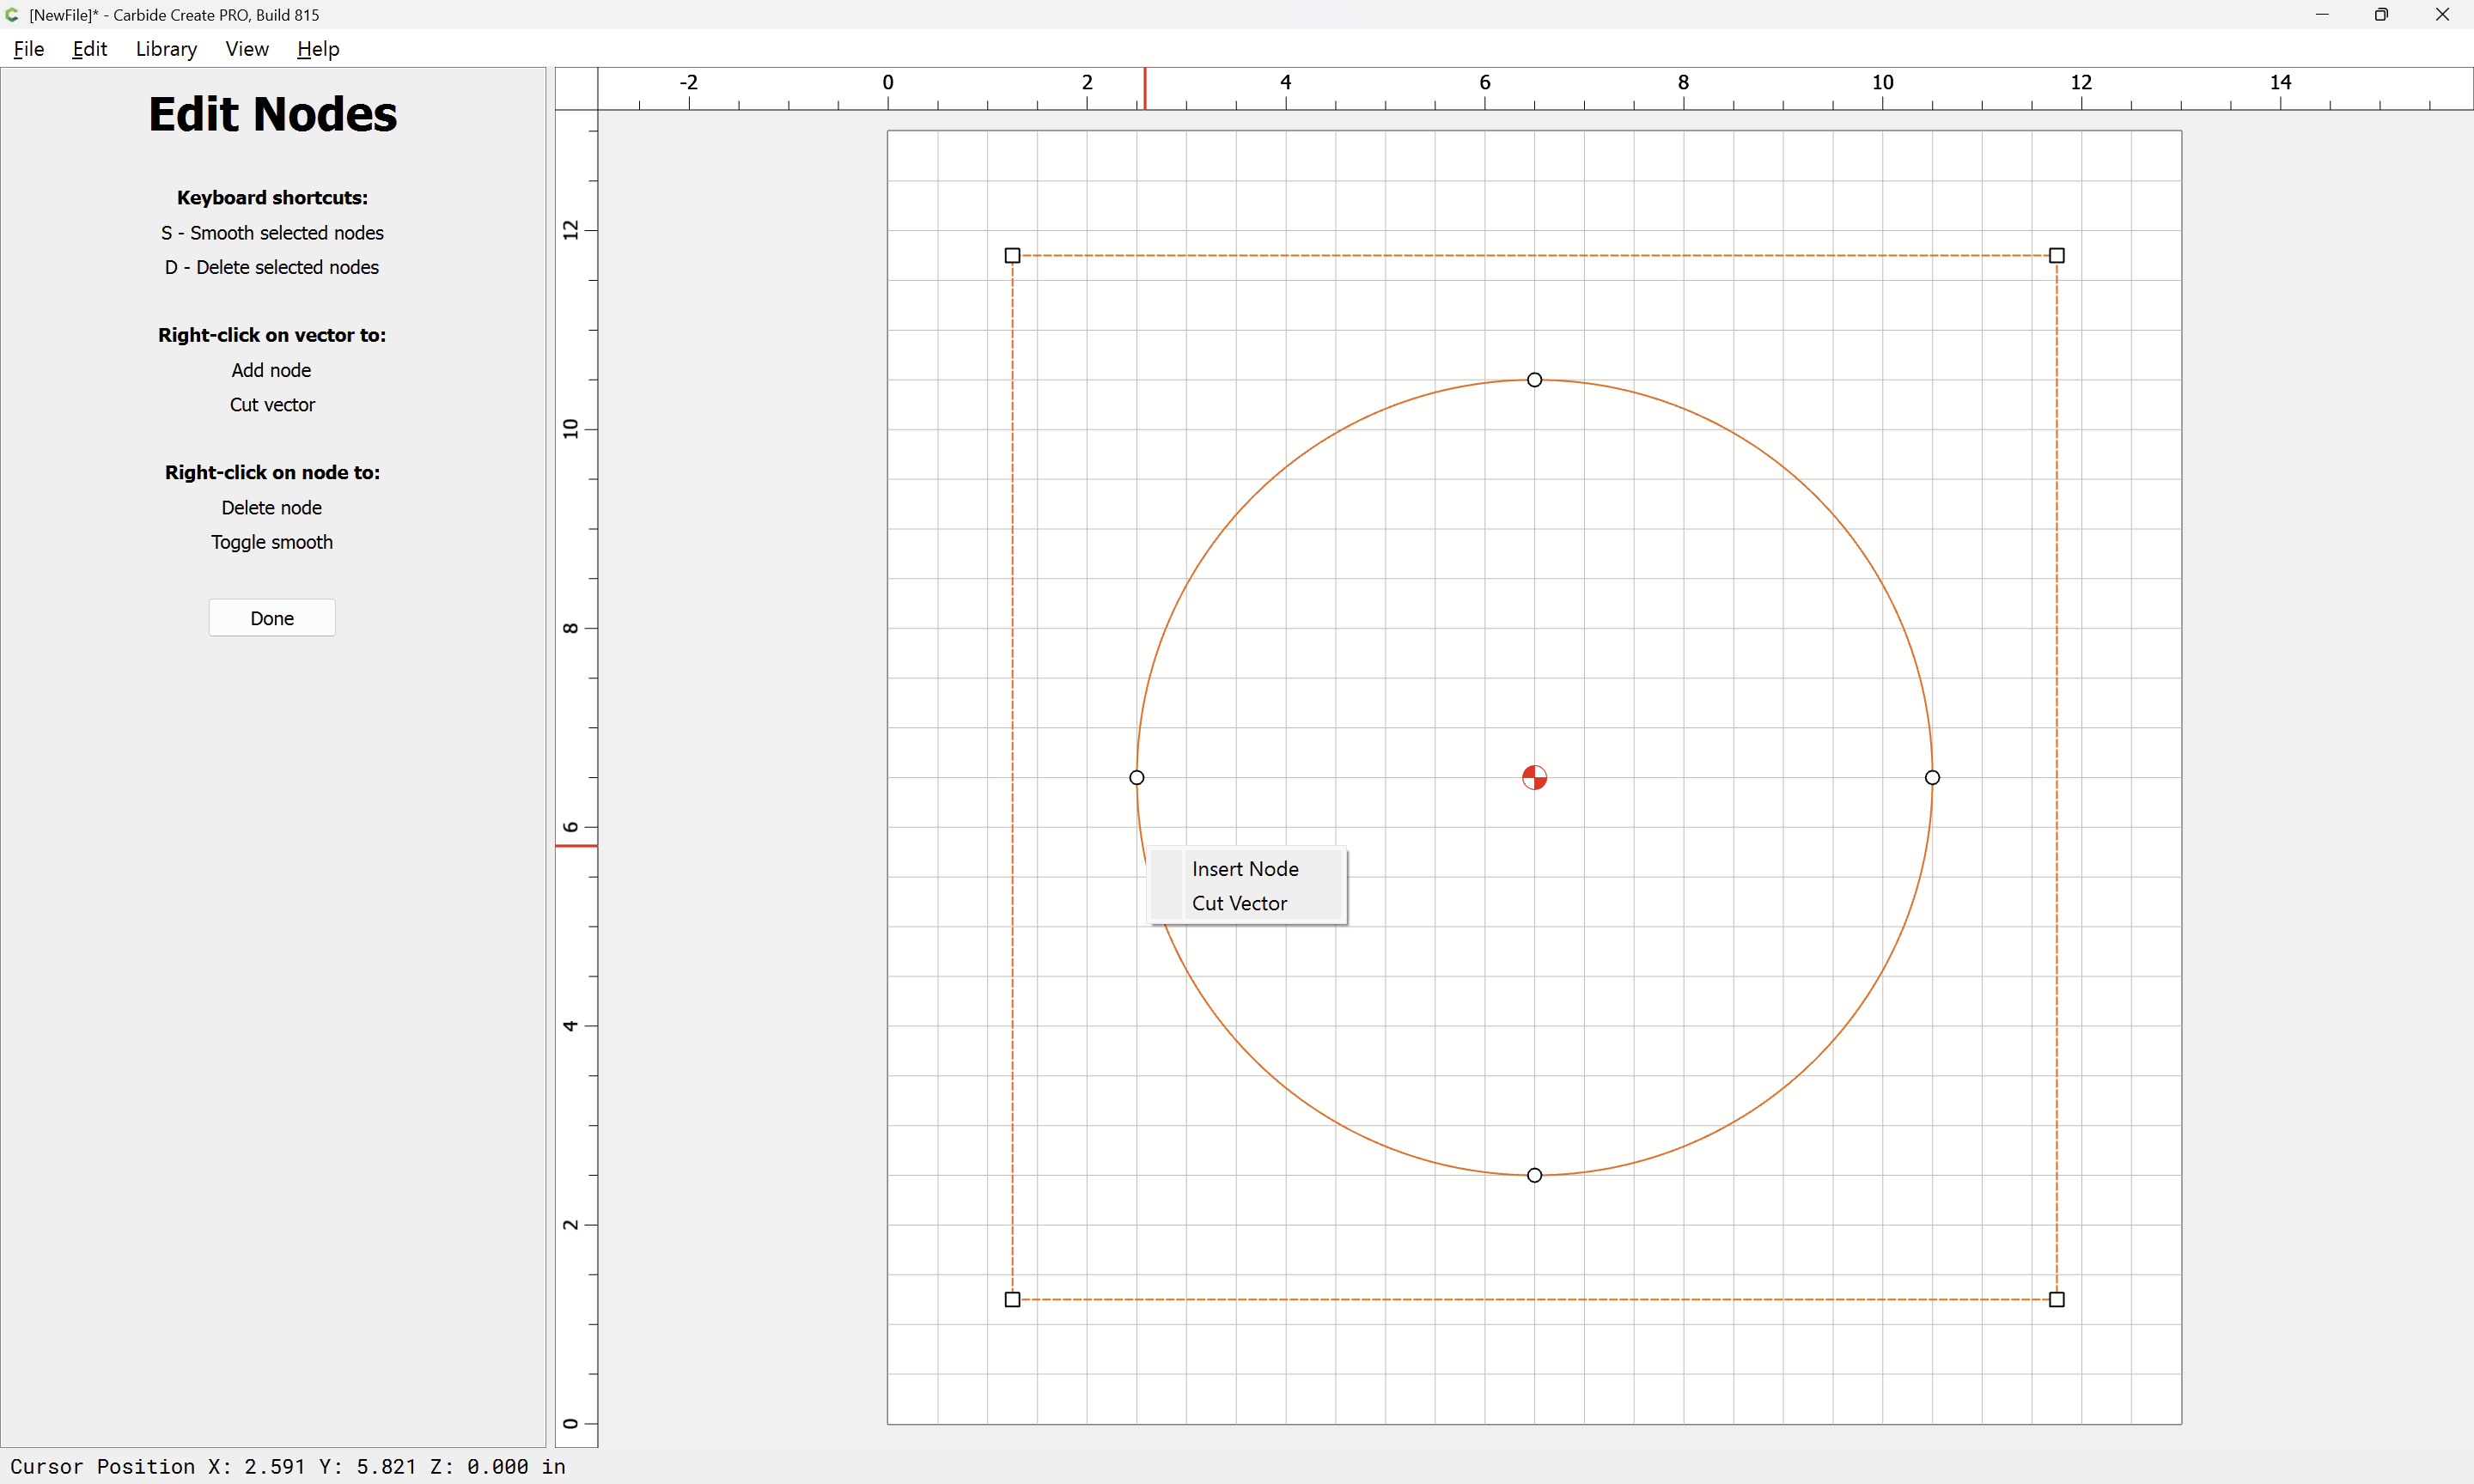
Task: Click 'S - Smooth selected nodes' text
Action: pos(272,233)
